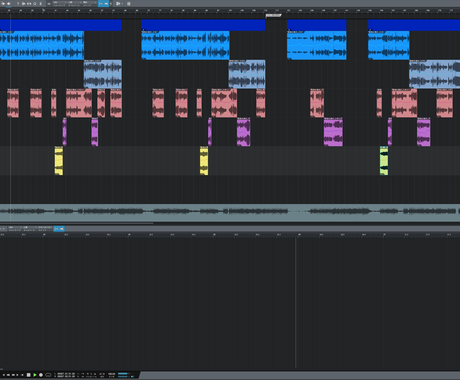Click the tempo field in the transport bar
This screenshot has height=380, width=460.
[111, 374]
